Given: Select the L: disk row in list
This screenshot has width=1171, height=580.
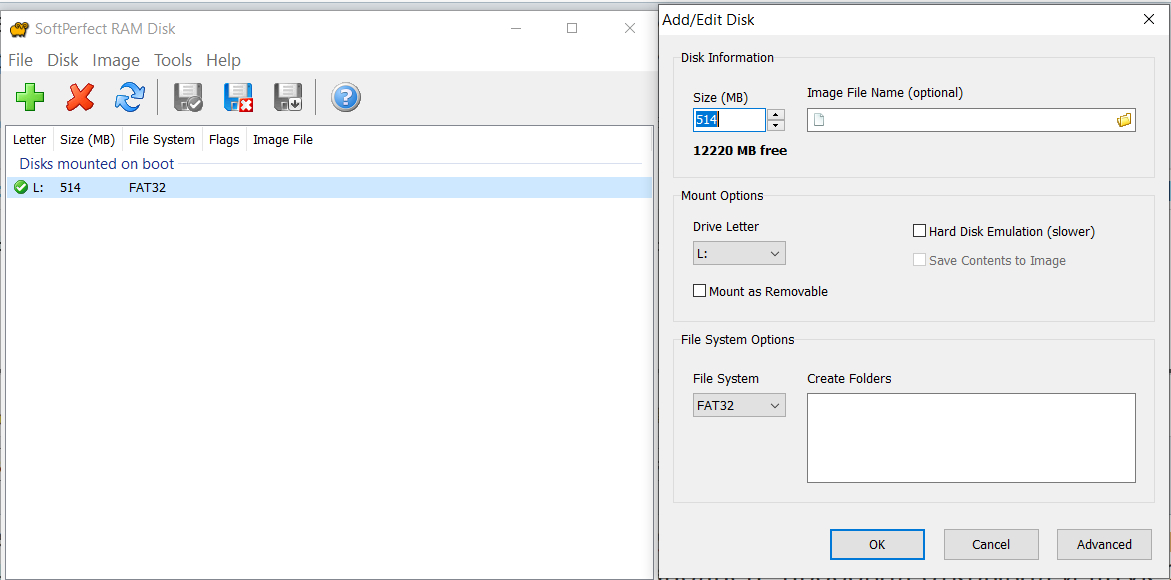Looking at the screenshot, I should click(x=300, y=187).
